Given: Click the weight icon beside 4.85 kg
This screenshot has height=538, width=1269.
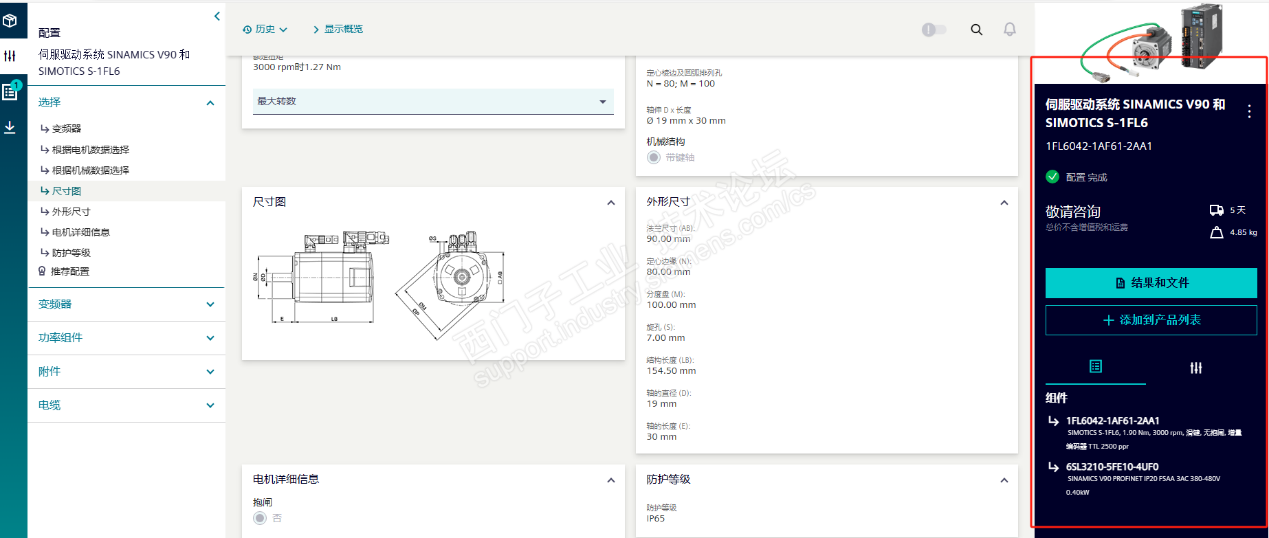Looking at the screenshot, I should pyautogui.click(x=1216, y=232).
